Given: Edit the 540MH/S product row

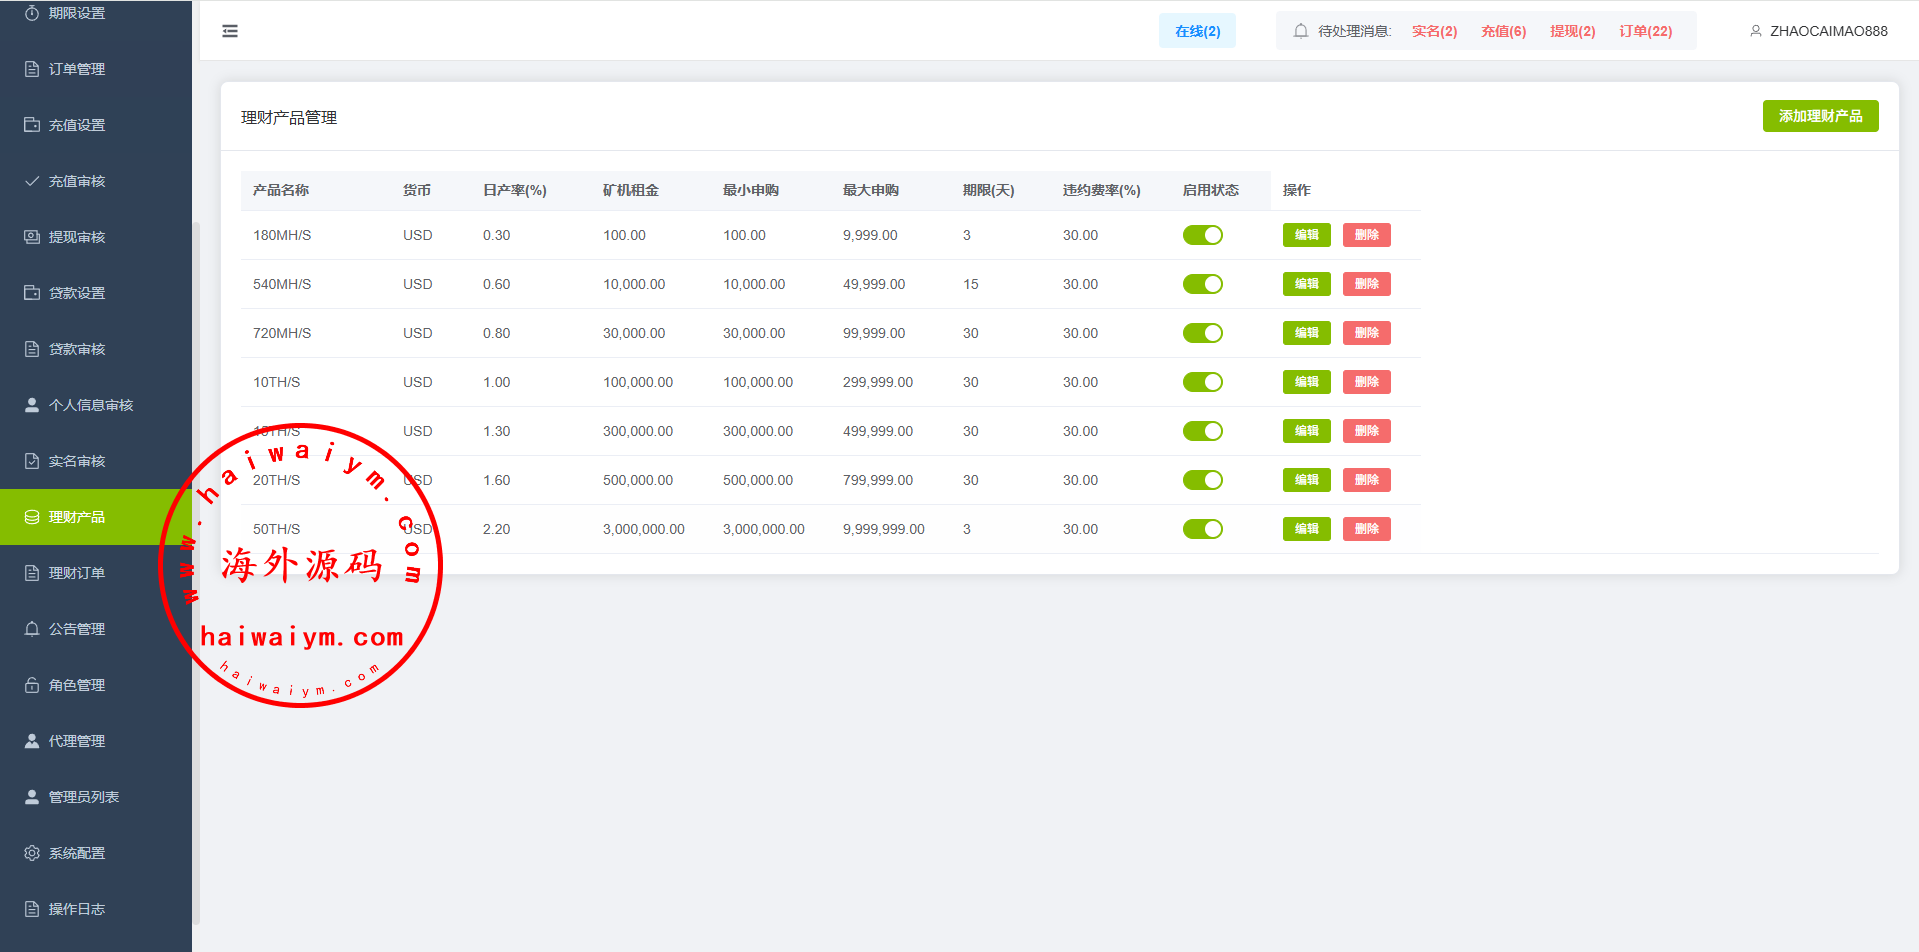Looking at the screenshot, I should tap(1306, 284).
